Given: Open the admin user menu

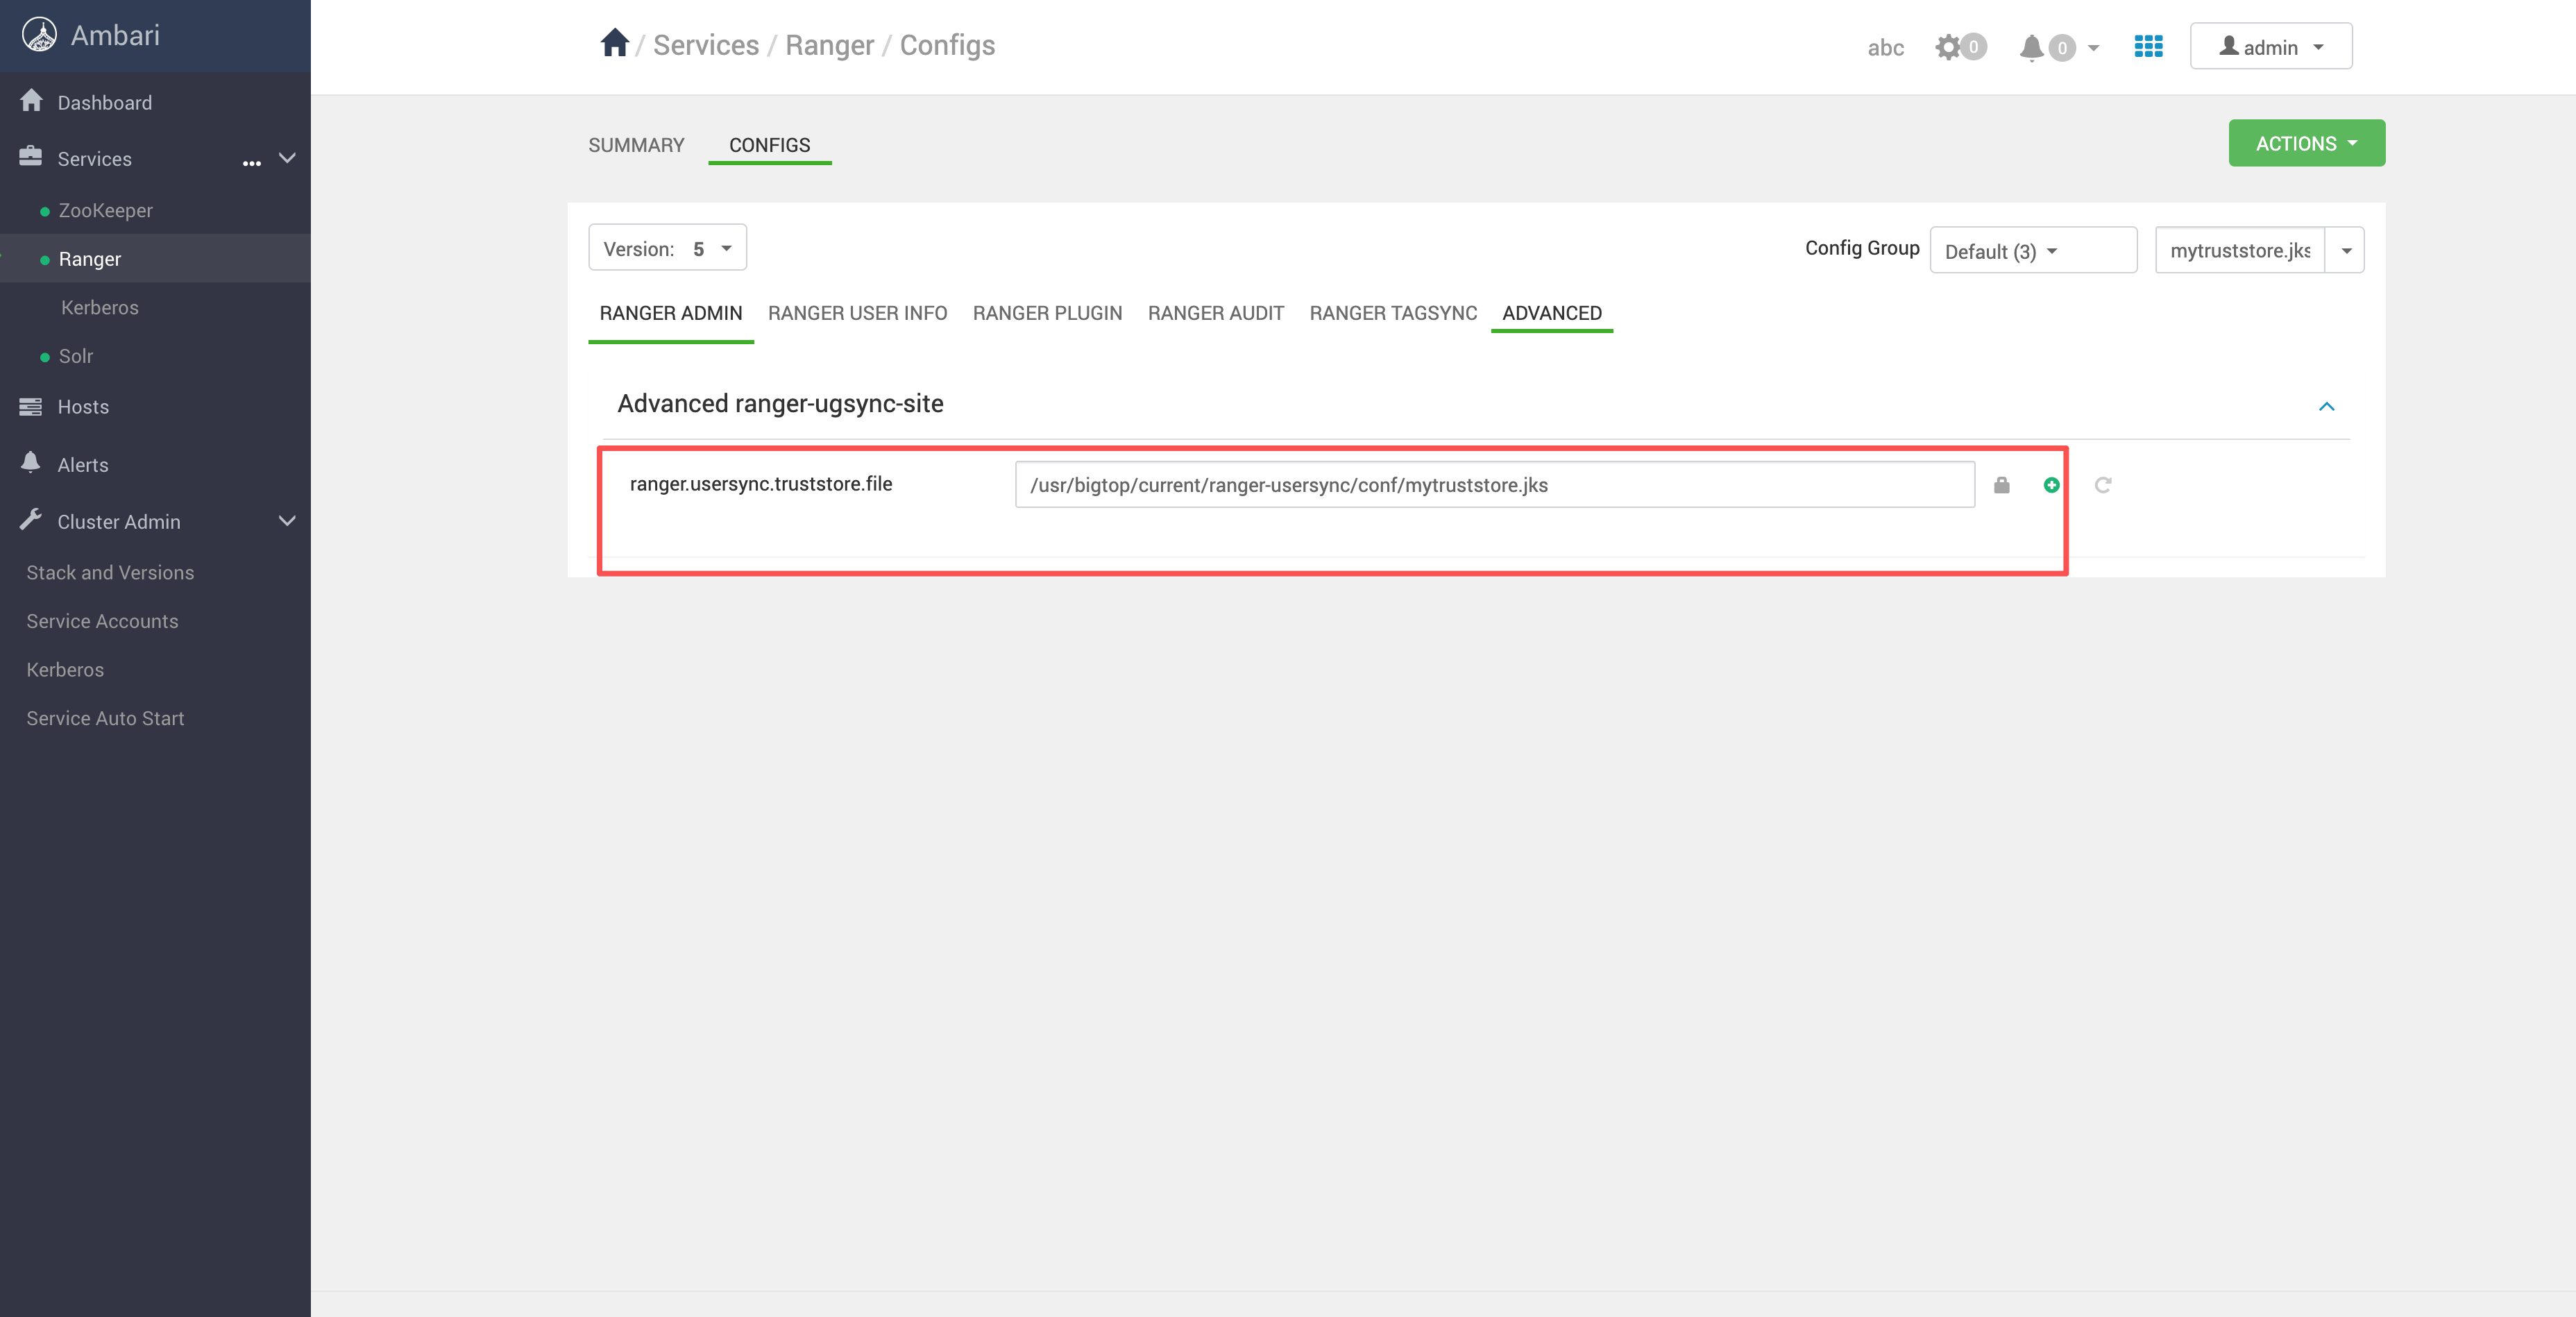Looking at the screenshot, I should (2270, 47).
